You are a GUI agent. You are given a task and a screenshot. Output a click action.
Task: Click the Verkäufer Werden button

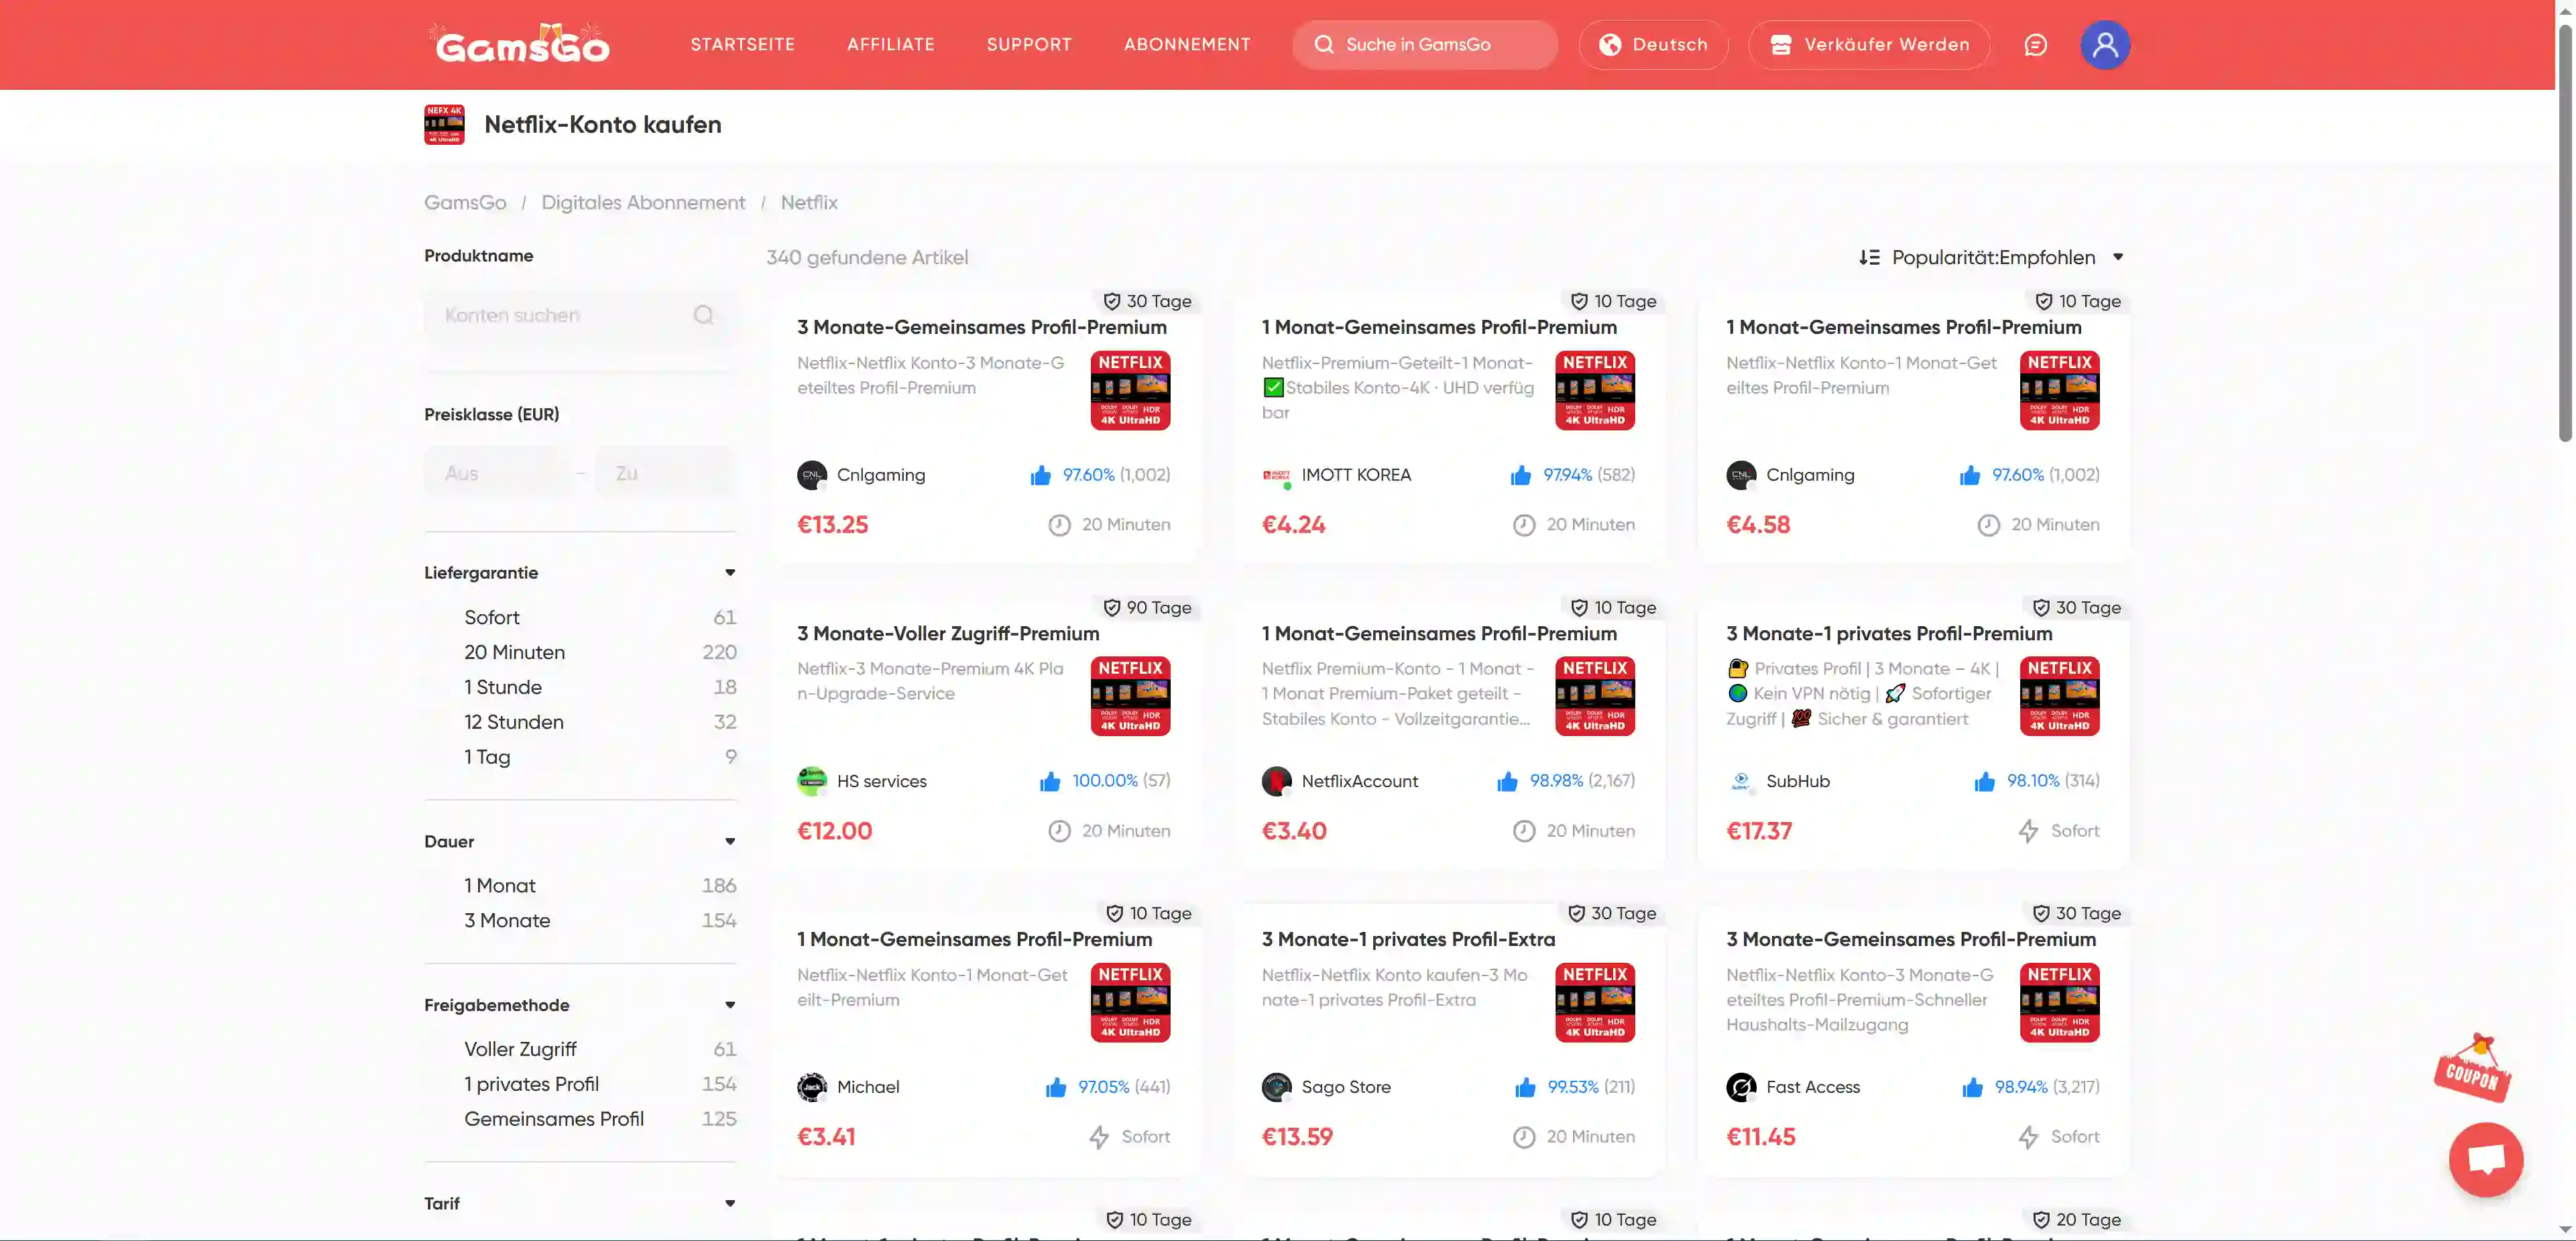click(x=1868, y=45)
